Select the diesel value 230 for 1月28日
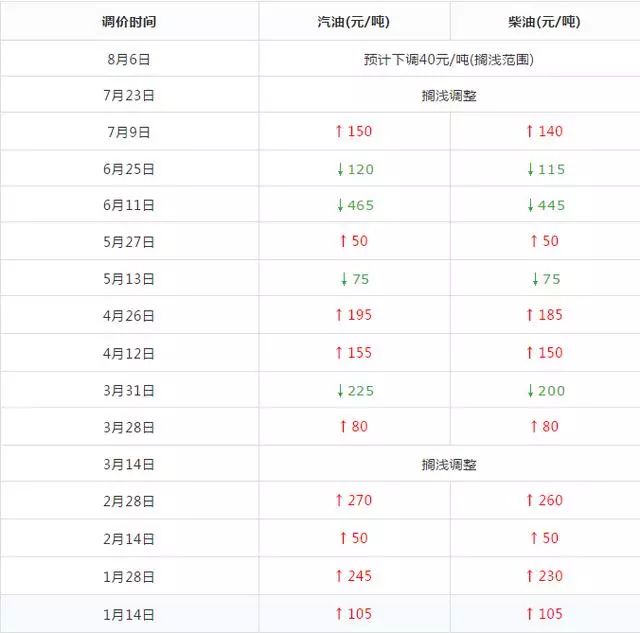The height and width of the screenshot is (633, 640). tap(551, 576)
